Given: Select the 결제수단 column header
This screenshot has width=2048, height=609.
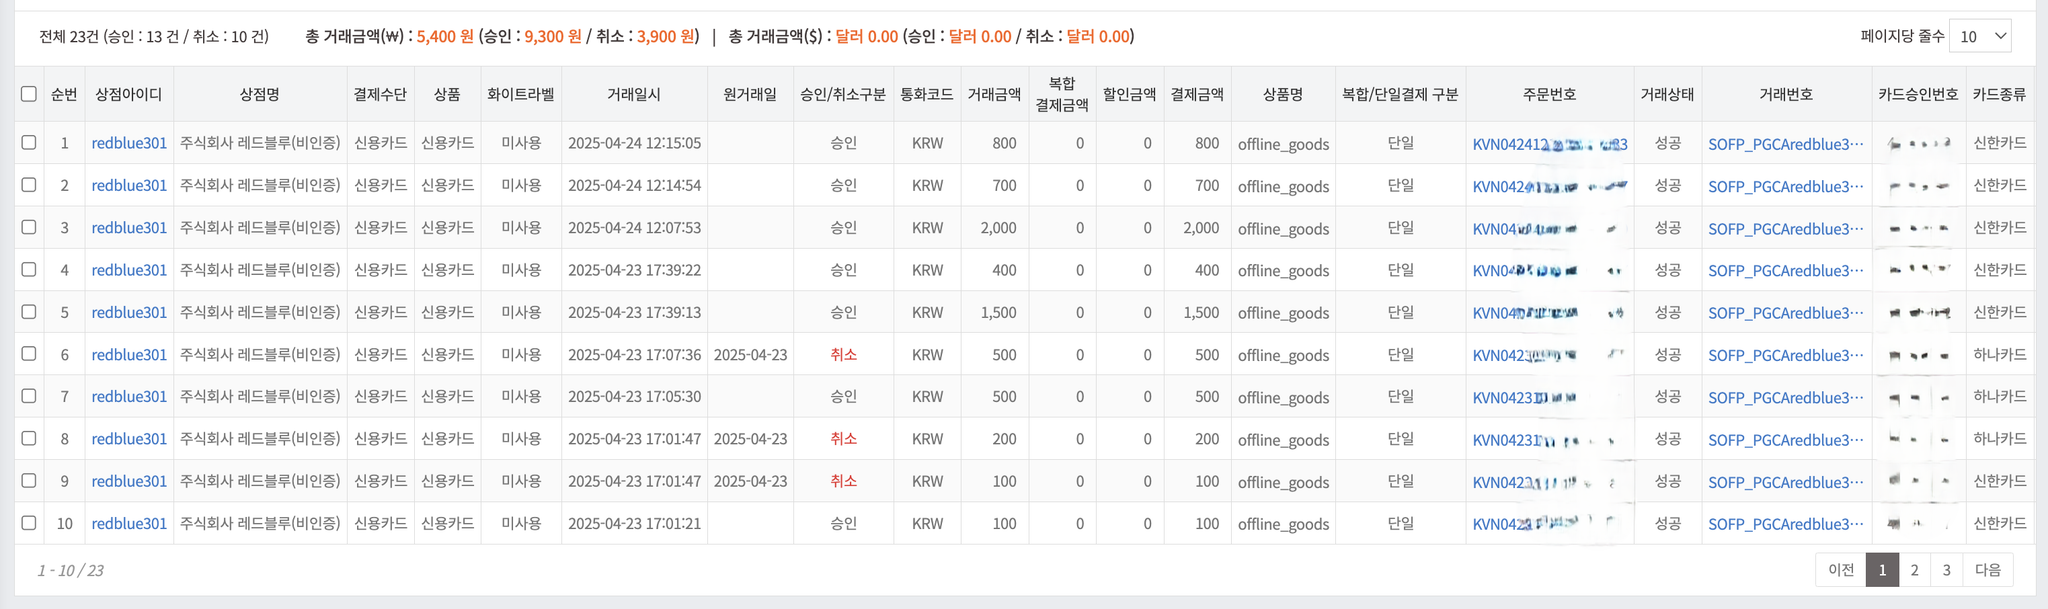Looking at the screenshot, I should (380, 94).
